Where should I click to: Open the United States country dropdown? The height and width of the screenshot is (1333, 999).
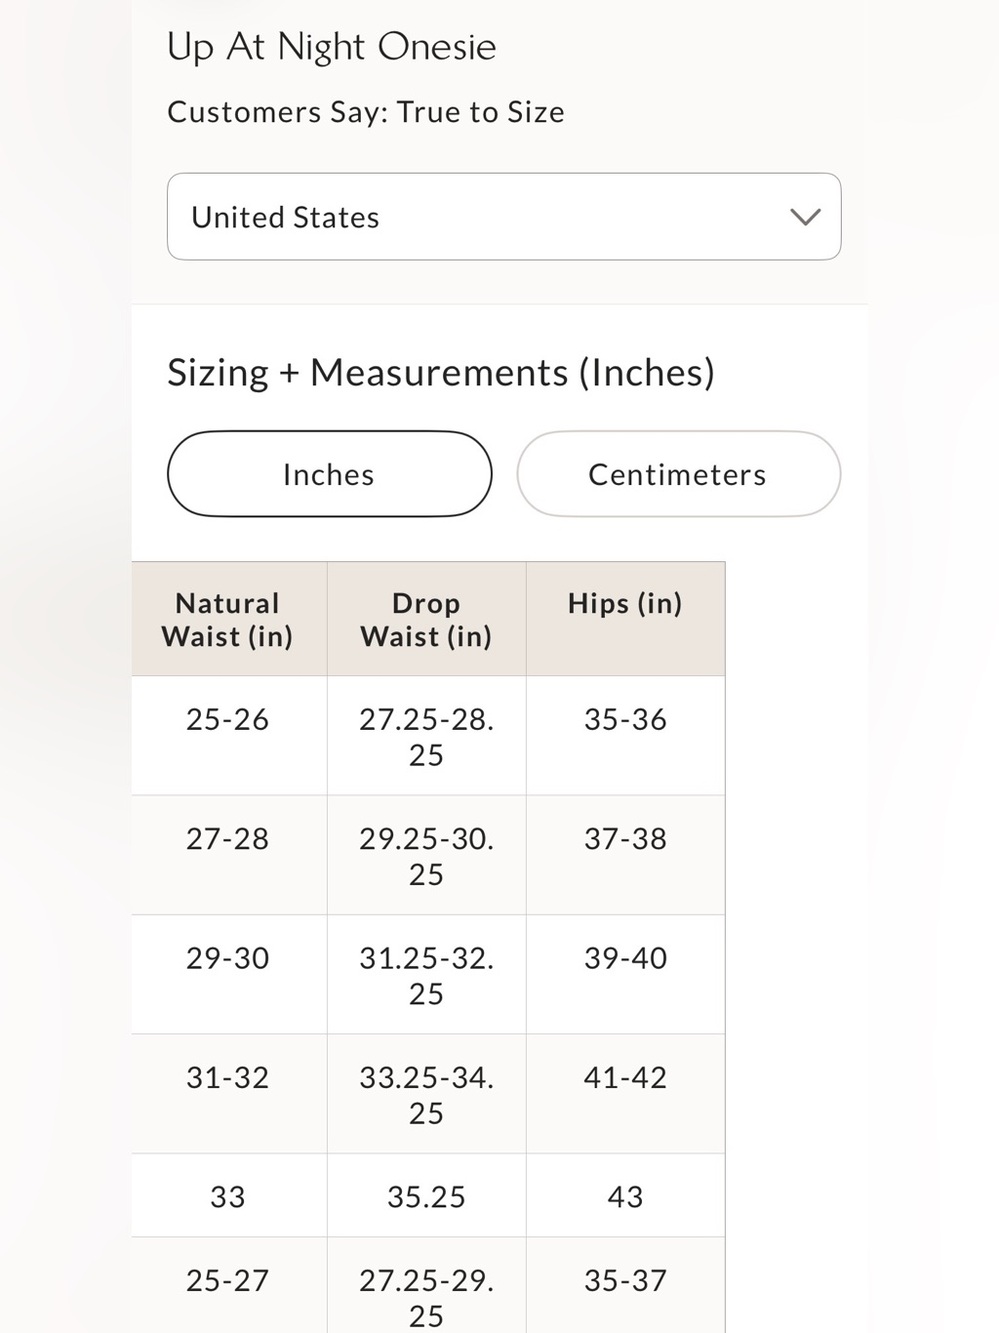click(504, 217)
